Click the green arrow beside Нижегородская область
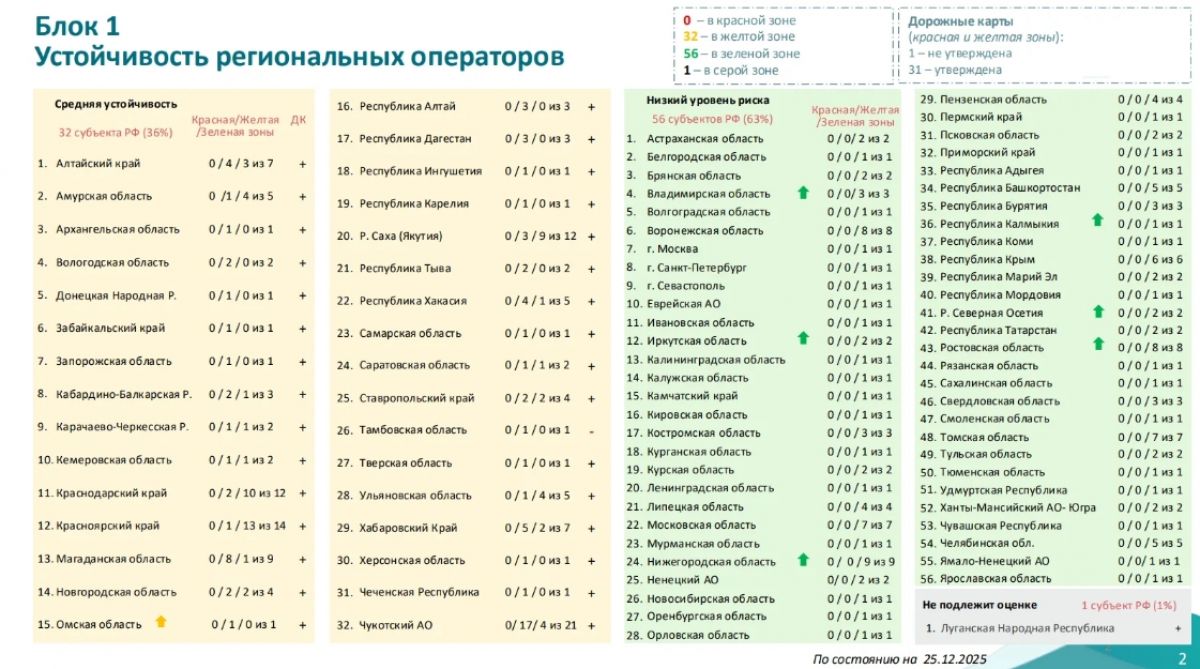The width and height of the screenshot is (1200, 669). [802, 560]
